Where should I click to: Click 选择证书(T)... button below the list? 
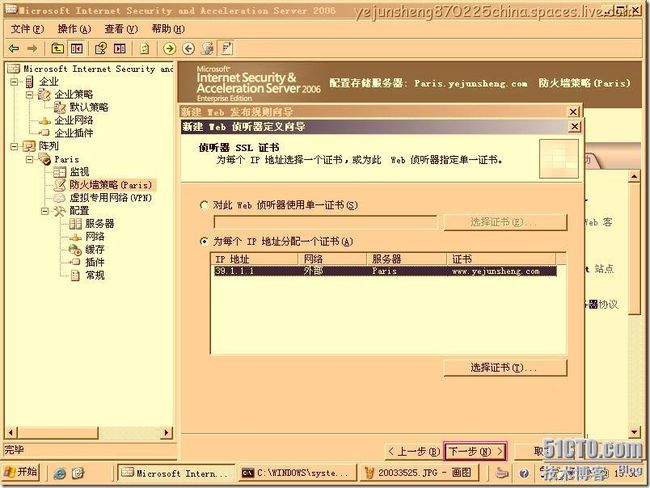[505, 368]
